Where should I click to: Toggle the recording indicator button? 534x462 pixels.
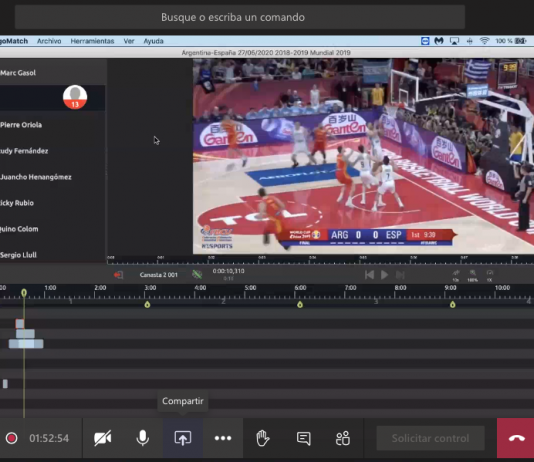pyautogui.click(x=12, y=438)
